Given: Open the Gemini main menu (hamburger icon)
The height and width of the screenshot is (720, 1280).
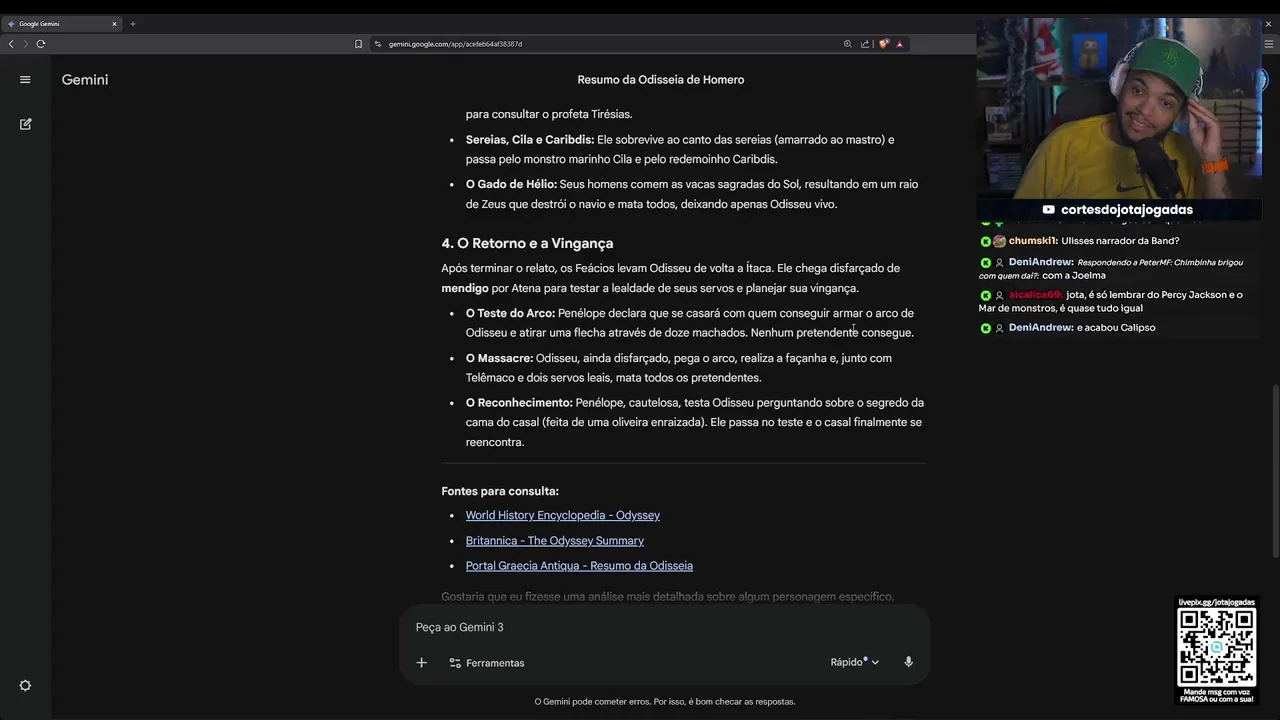Looking at the screenshot, I should tap(25, 80).
